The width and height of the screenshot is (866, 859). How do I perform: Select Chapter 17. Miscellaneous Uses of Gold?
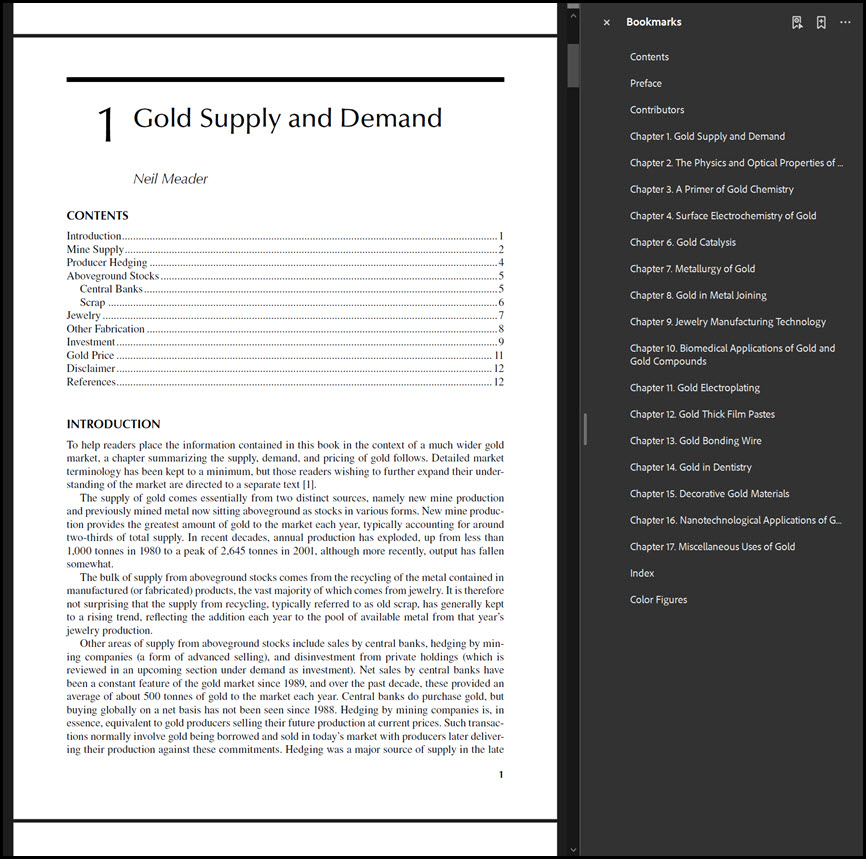tap(712, 547)
